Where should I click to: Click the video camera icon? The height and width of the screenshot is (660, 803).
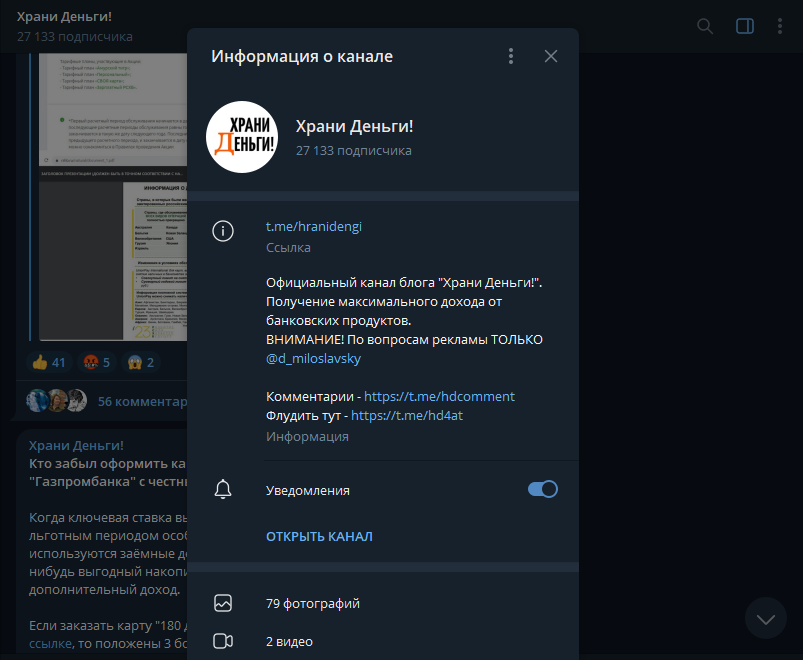pyautogui.click(x=223, y=641)
